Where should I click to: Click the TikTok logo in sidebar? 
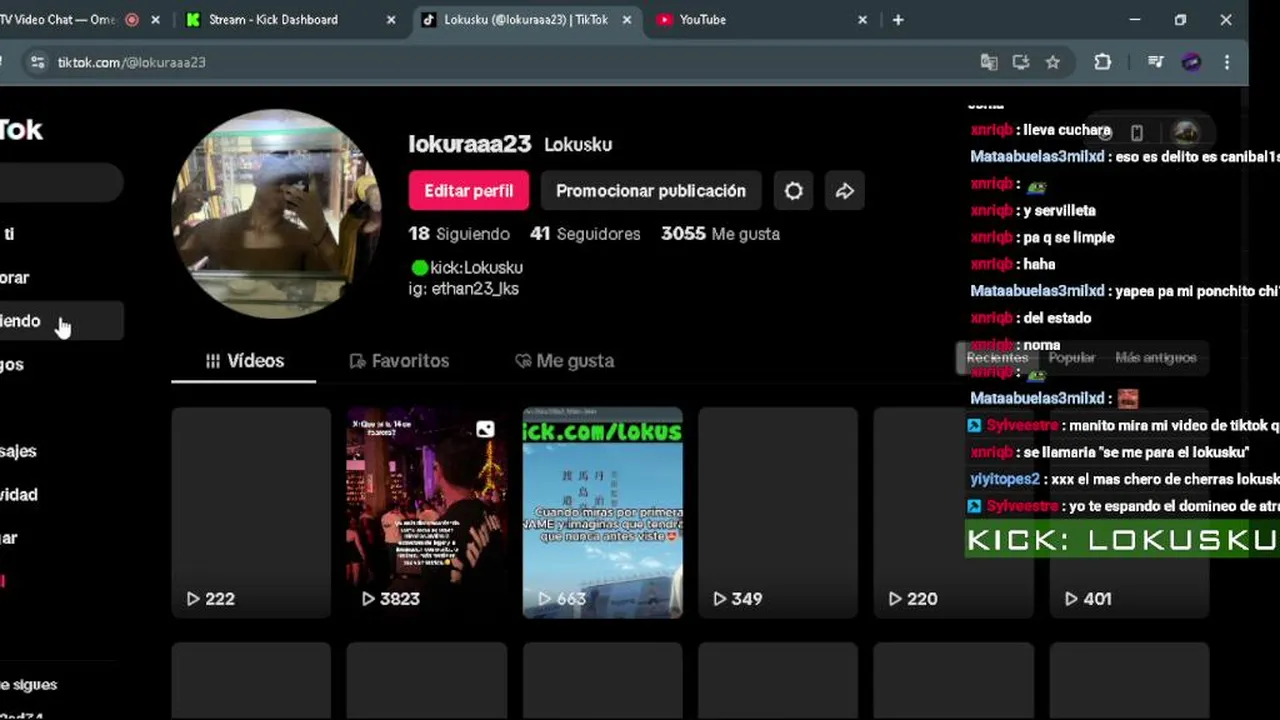(x=20, y=130)
